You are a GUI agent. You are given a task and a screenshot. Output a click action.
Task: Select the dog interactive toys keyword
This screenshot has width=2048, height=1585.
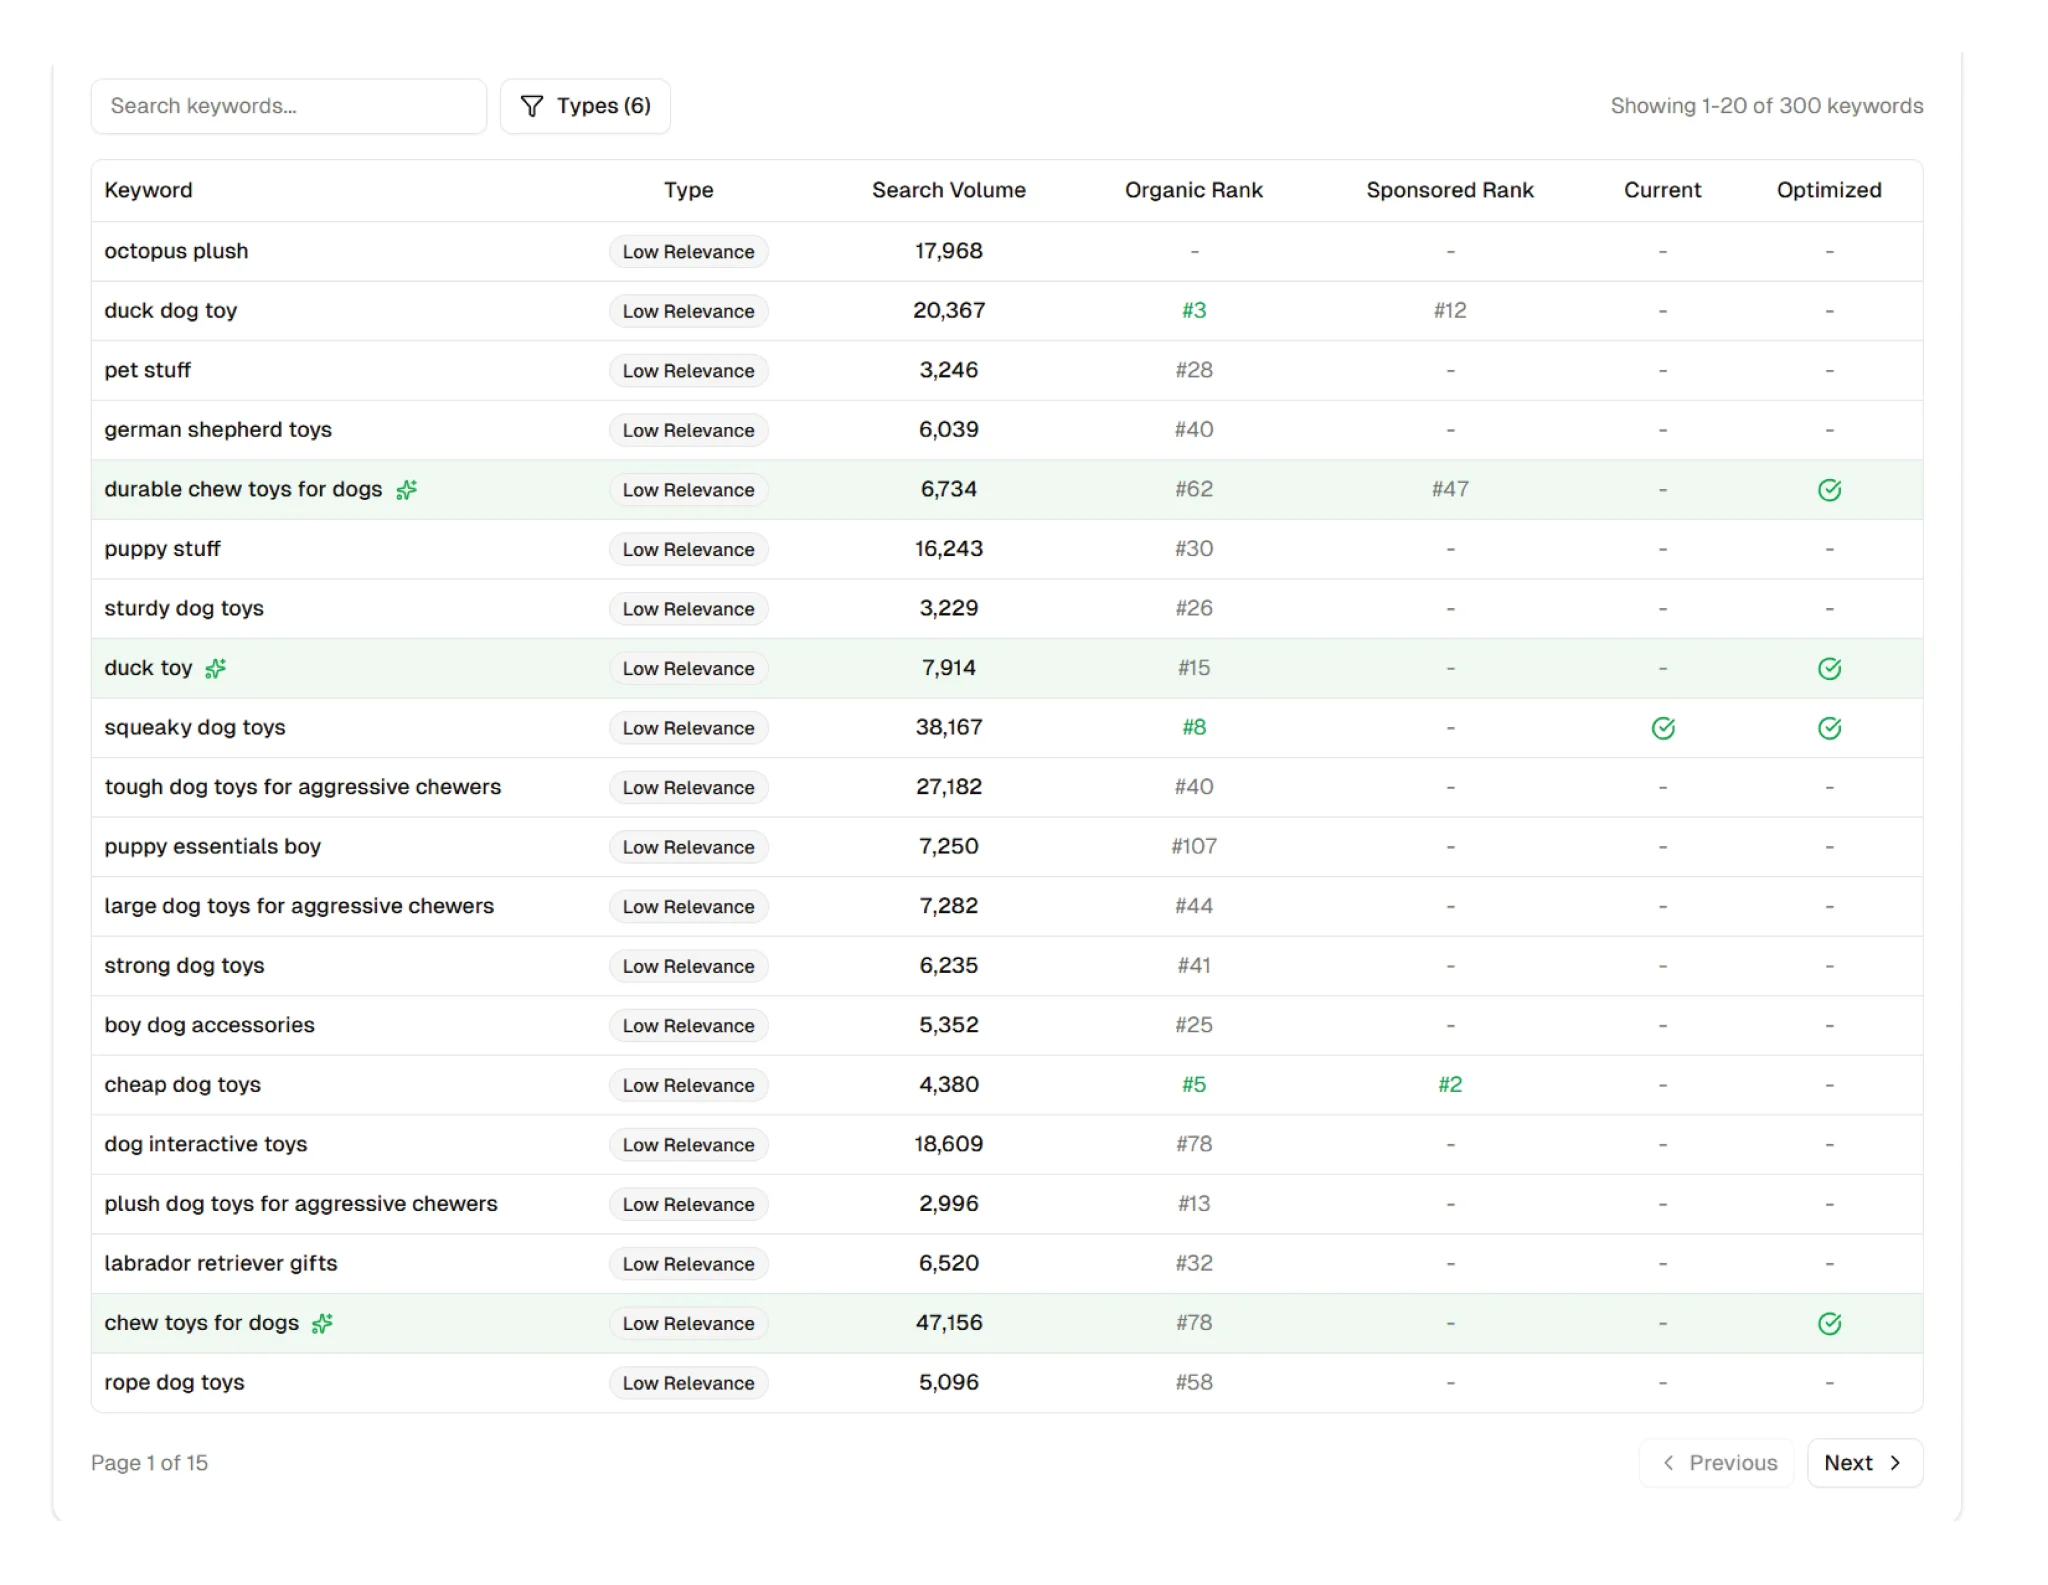pos(205,1144)
